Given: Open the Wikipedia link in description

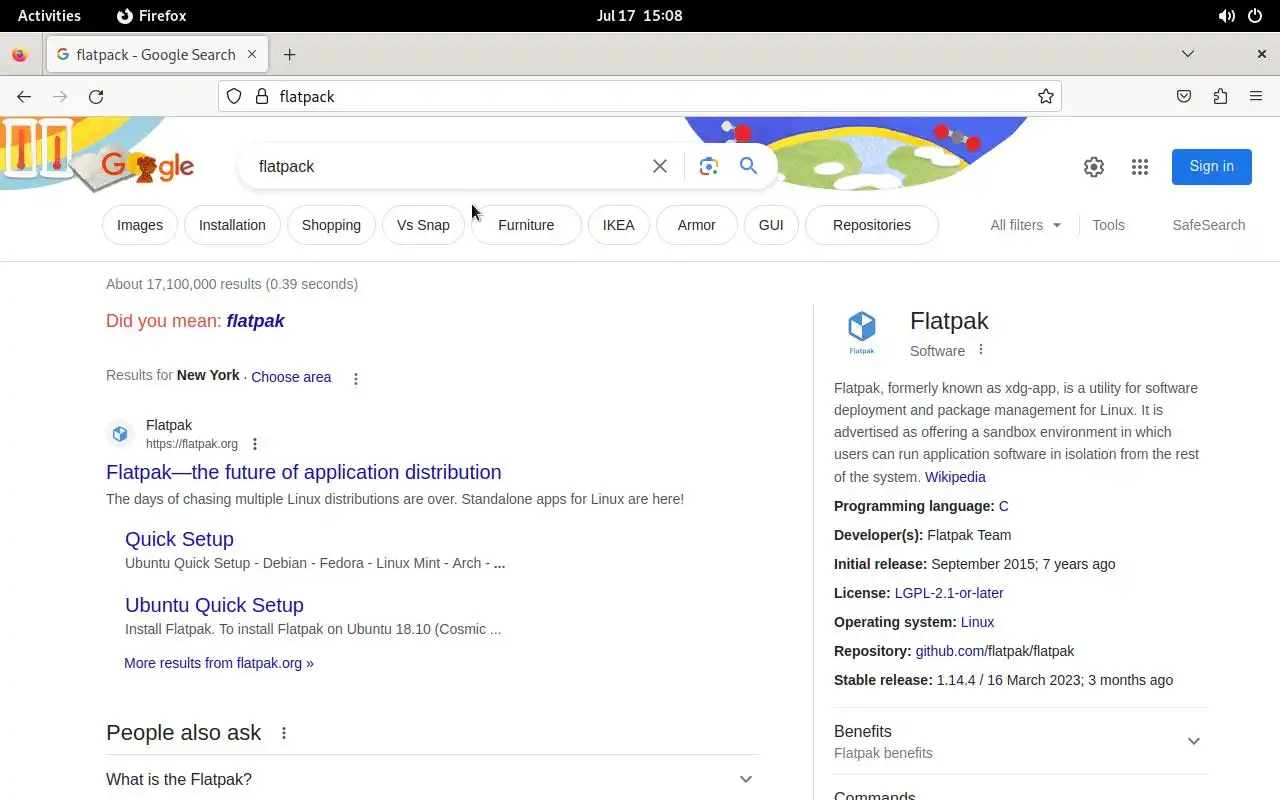Looking at the screenshot, I should tap(955, 477).
